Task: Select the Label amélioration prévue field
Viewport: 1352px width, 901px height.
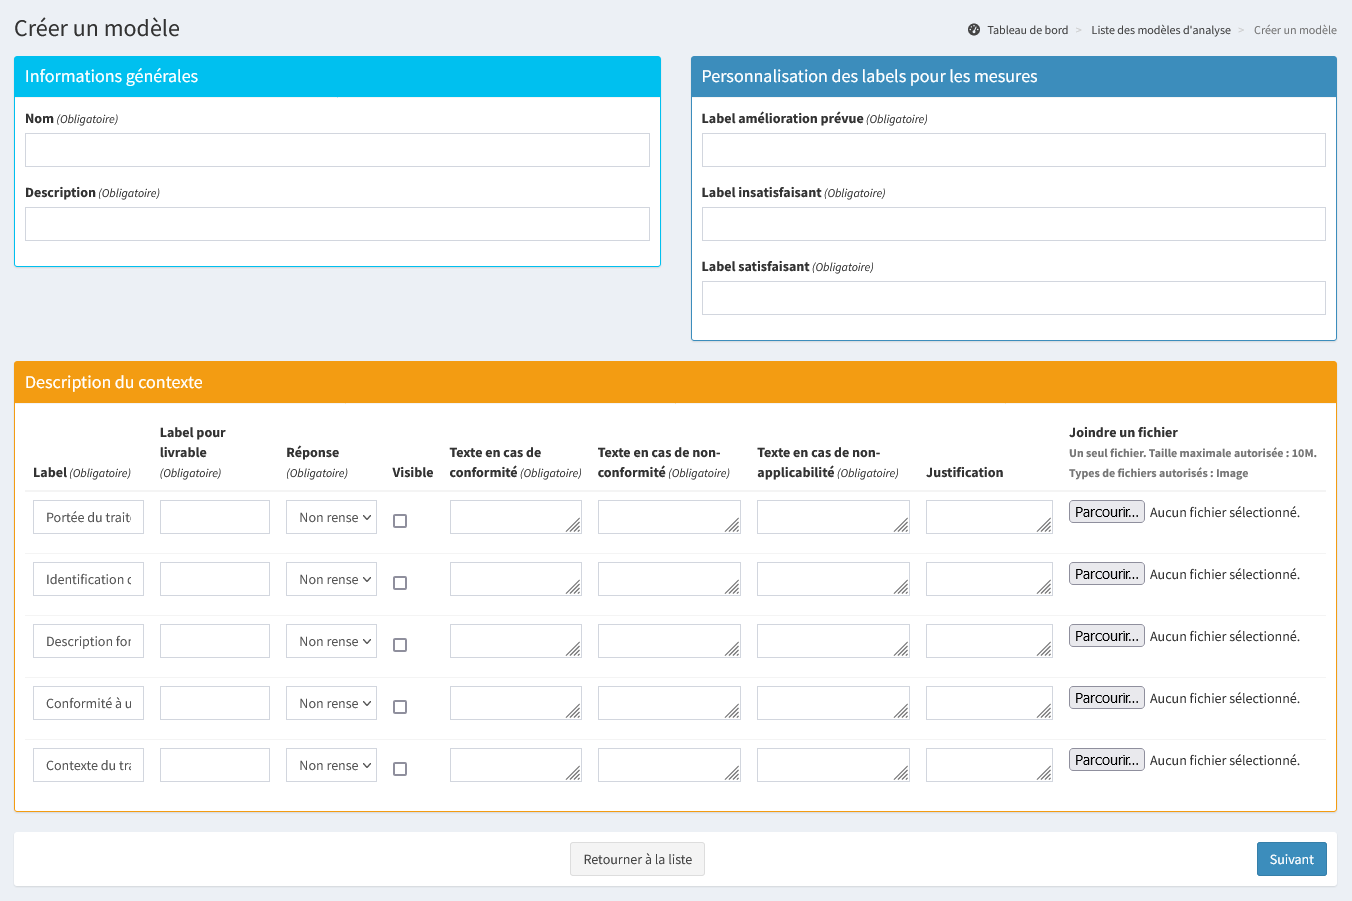Action: pos(1013,150)
